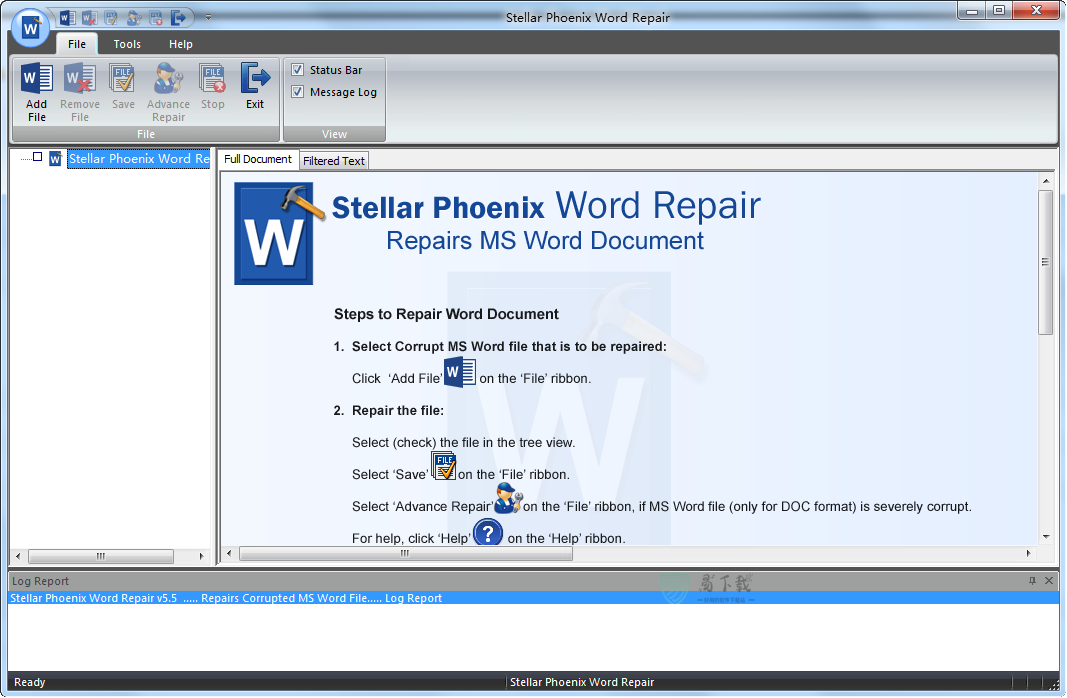This screenshot has height=698, width=1067.
Task: Select the highlighted 'Stellar Phoenix Word Repair v5.5' log row
Action: tap(534, 598)
